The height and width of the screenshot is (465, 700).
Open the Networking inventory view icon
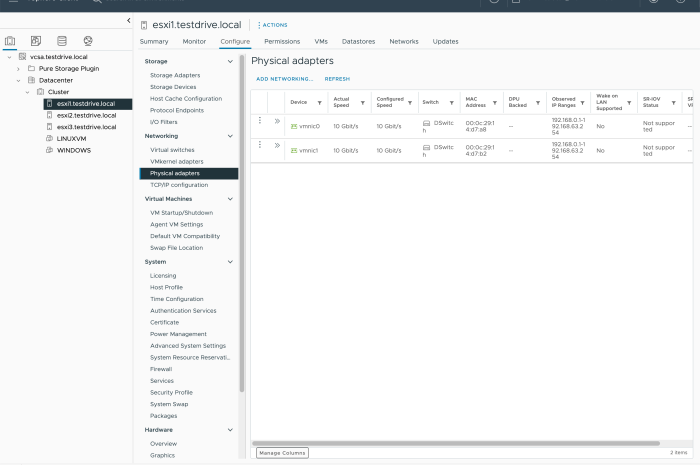88,41
